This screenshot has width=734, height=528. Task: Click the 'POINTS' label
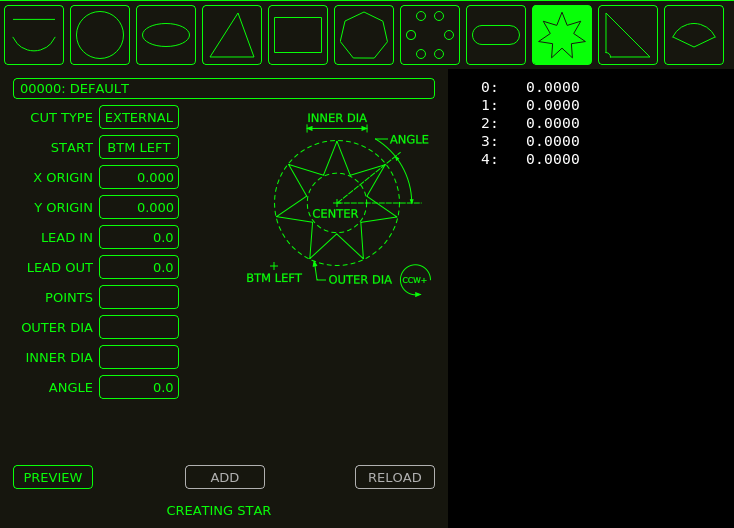(69, 297)
